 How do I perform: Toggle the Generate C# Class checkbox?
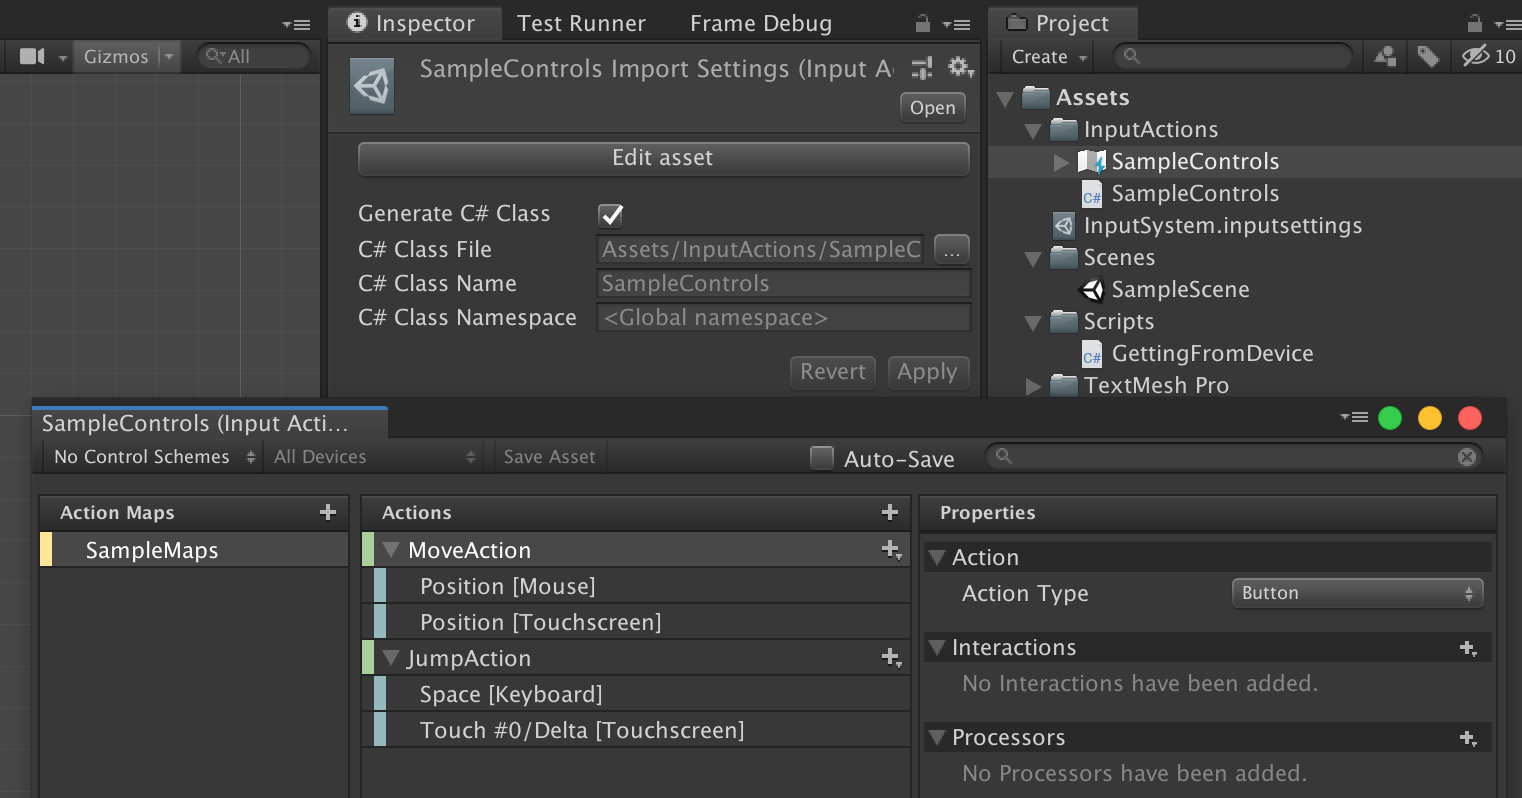coord(610,214)
